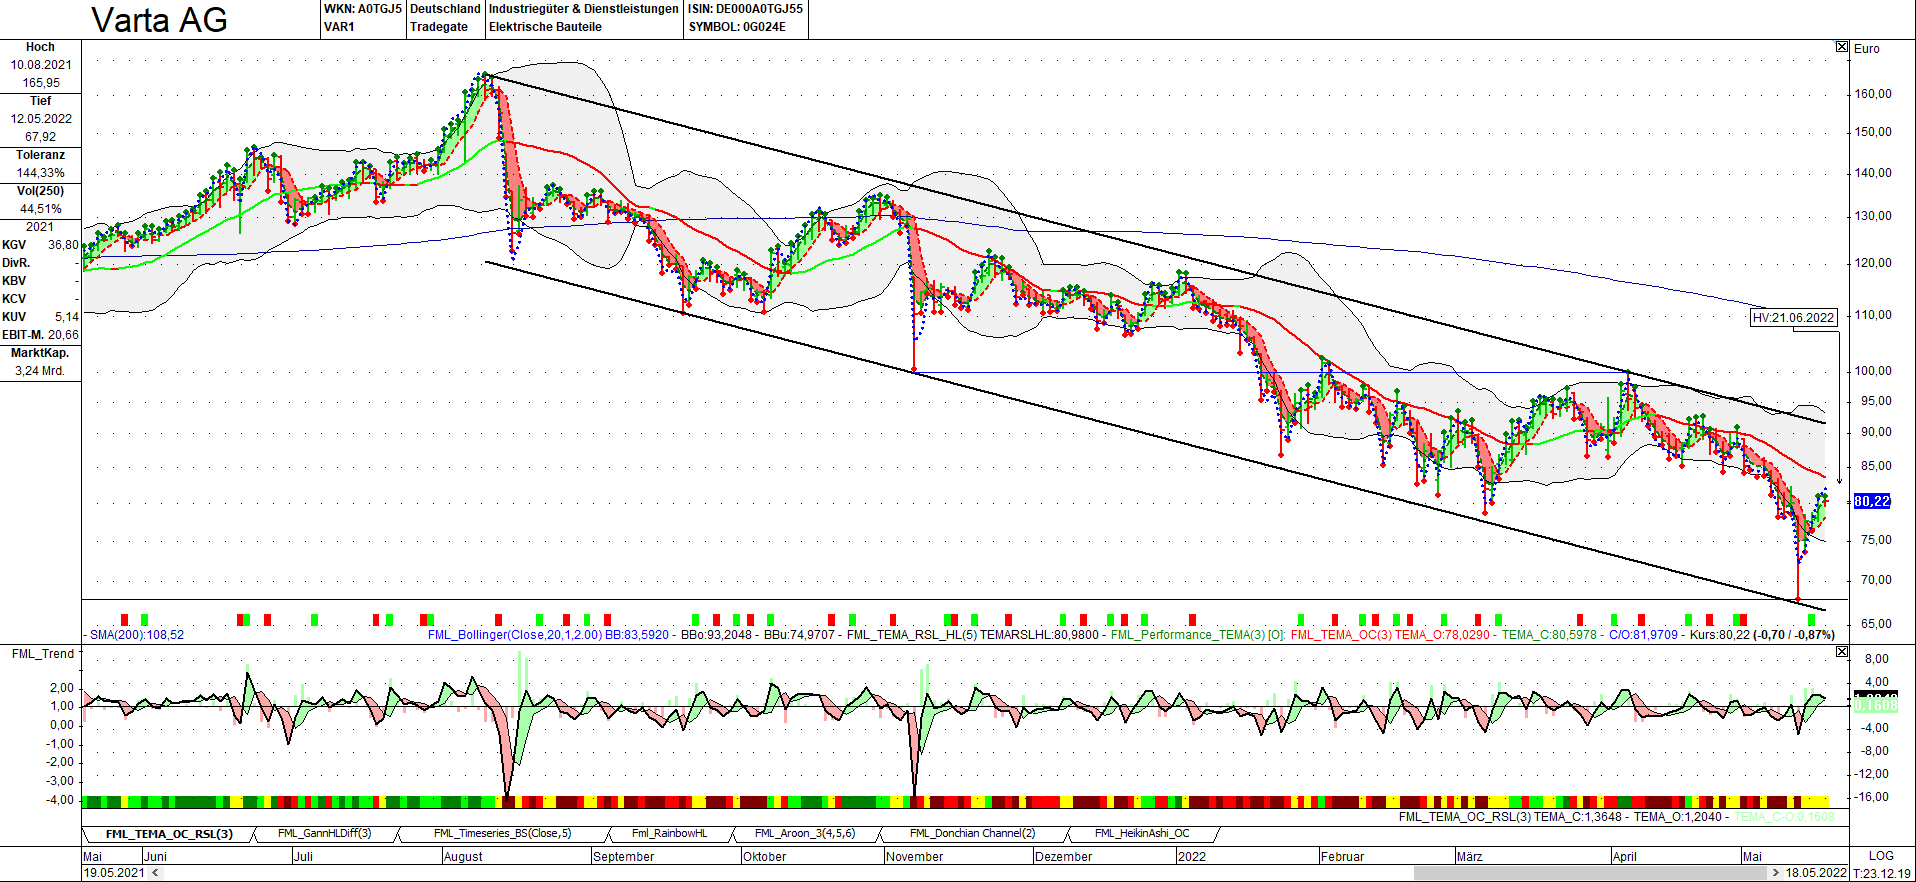This screenshot has height=882, width=1916.
Task: Select the FML_Timeseries_BS(Close,5) tab
Action: point(503,834)
